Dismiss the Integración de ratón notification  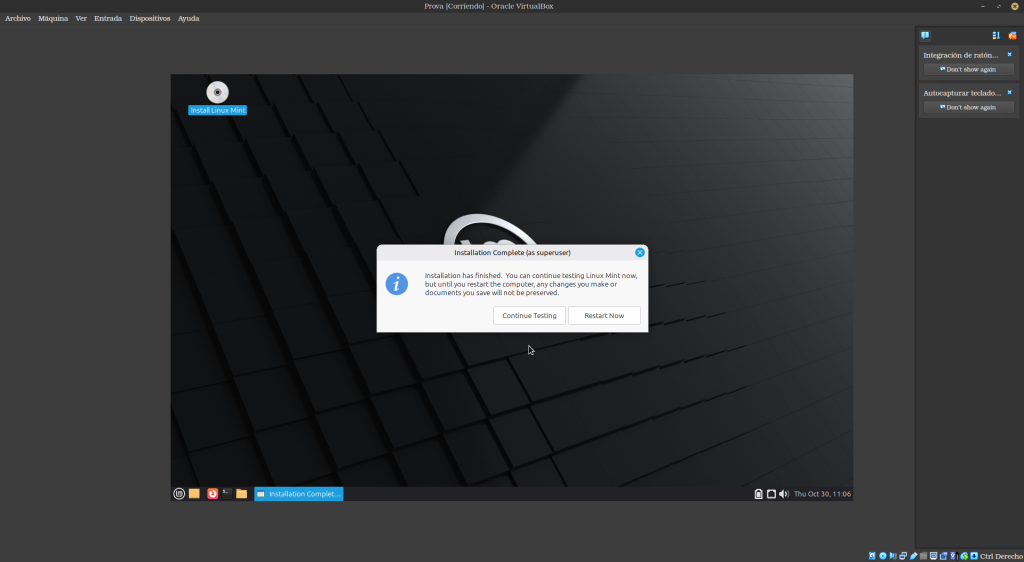coord(1009,54)
